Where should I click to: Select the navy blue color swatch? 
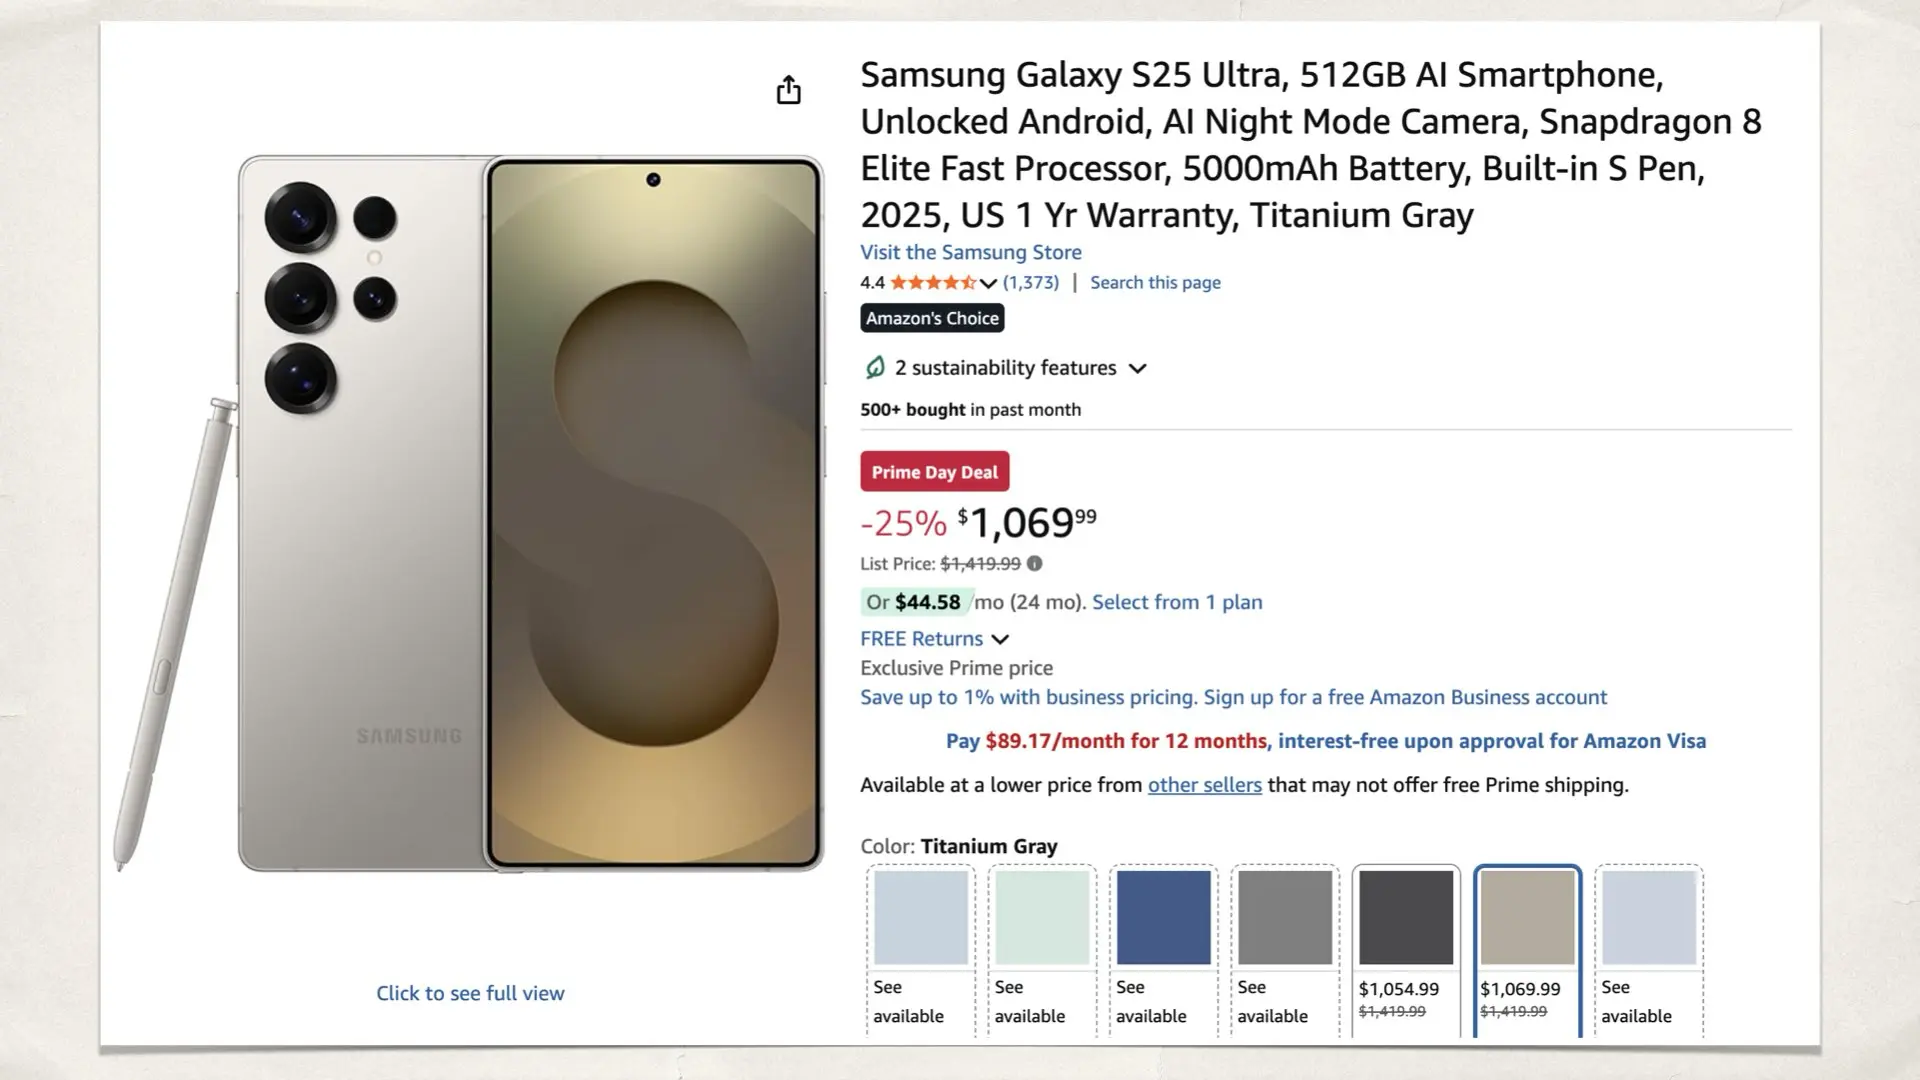[1162, 916]
